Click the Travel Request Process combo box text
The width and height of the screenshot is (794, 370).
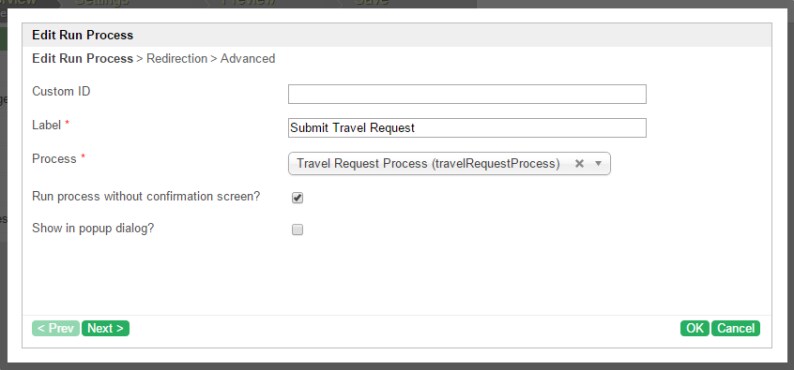[428, 164]
